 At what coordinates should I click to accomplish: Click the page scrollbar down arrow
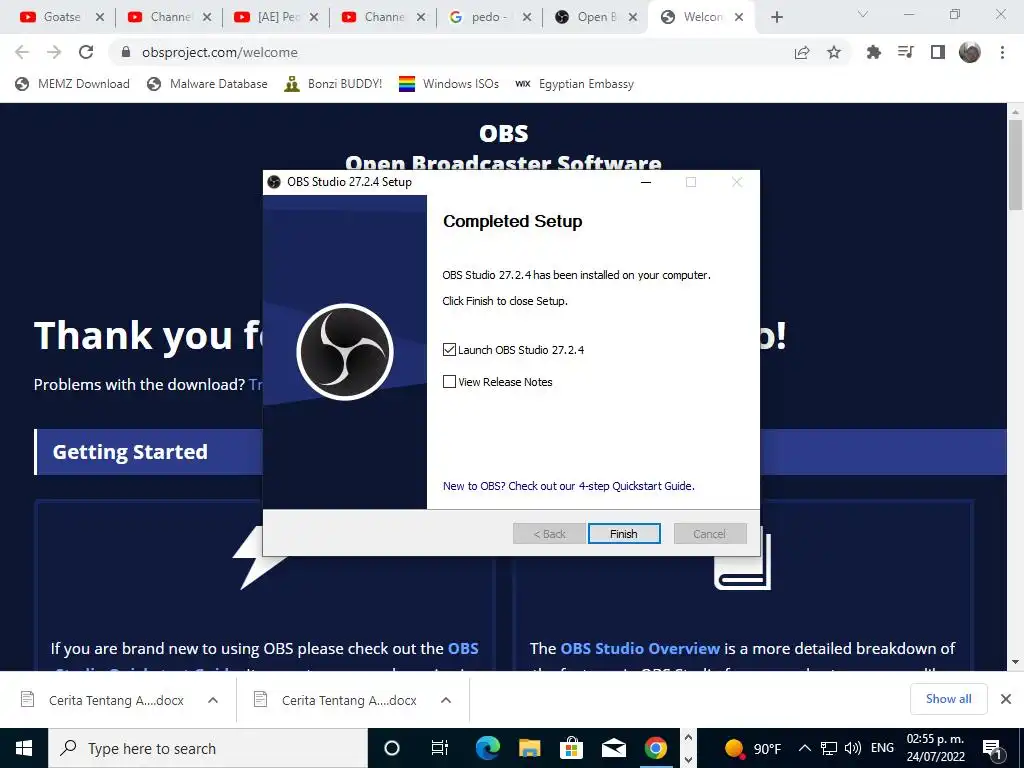[1016, 662]
